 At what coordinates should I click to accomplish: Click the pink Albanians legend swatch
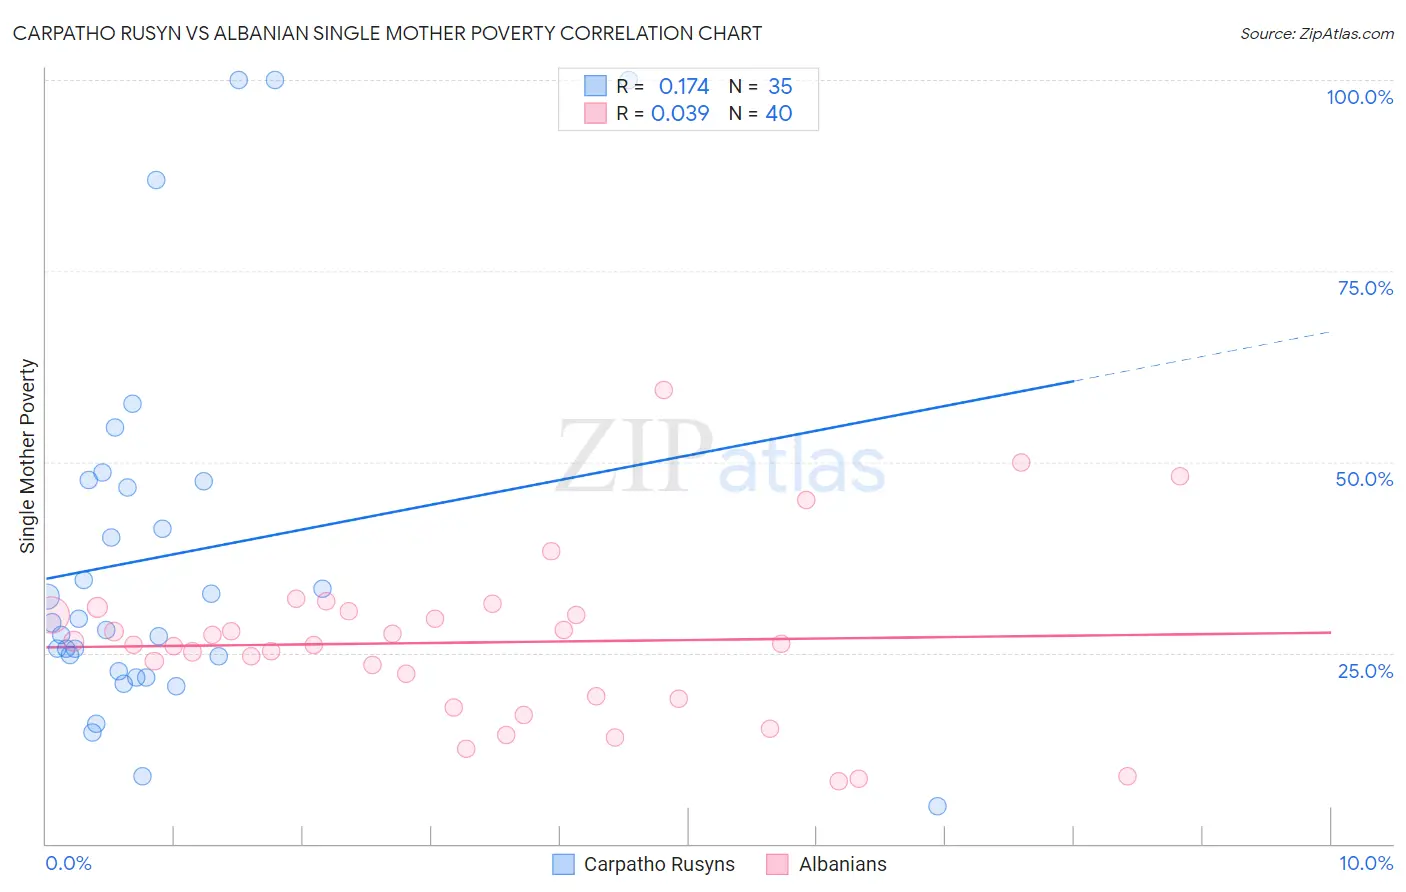777,864
